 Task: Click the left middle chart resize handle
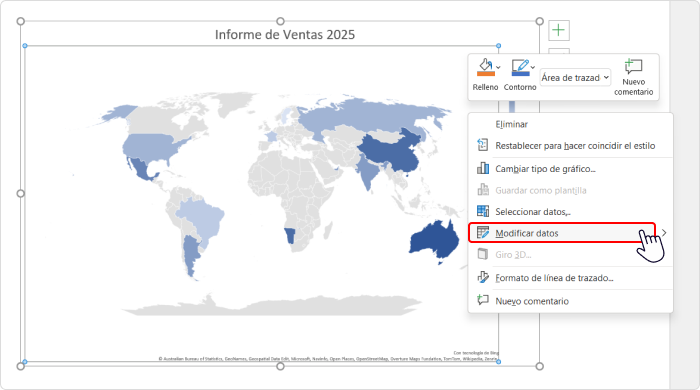point(21,194)
